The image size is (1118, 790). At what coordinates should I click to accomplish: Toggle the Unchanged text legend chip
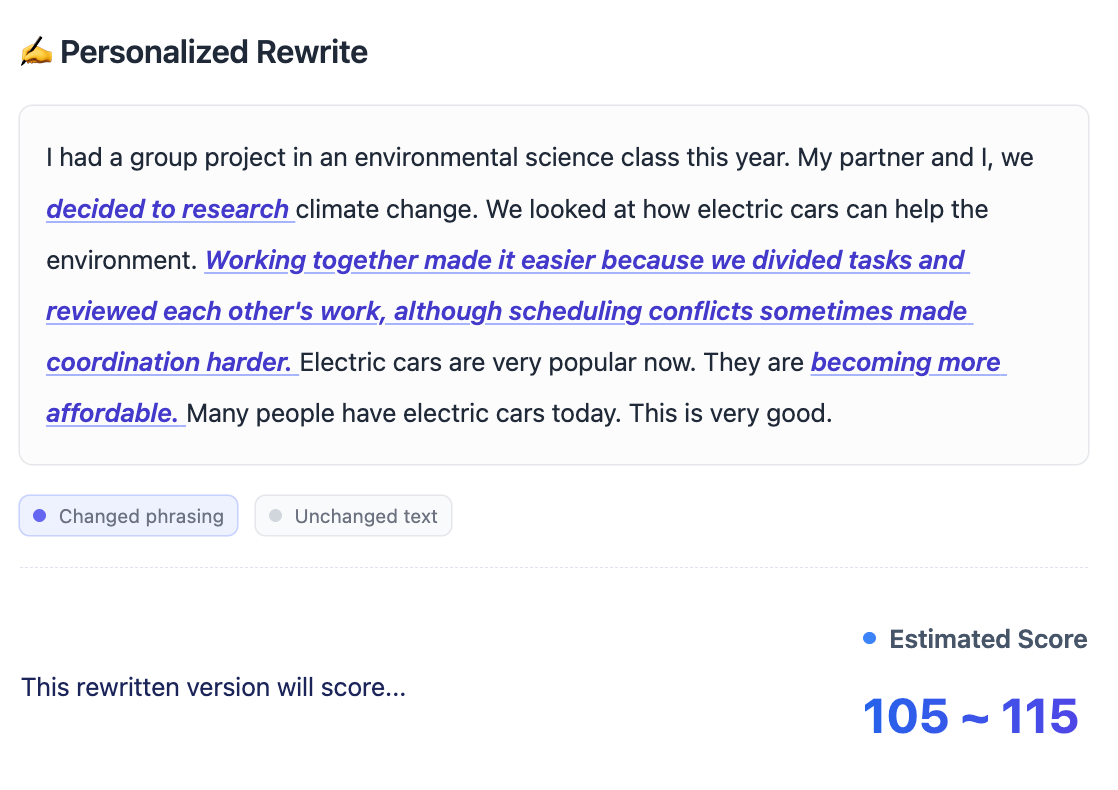pyautogui.click(x=353, y=516)
